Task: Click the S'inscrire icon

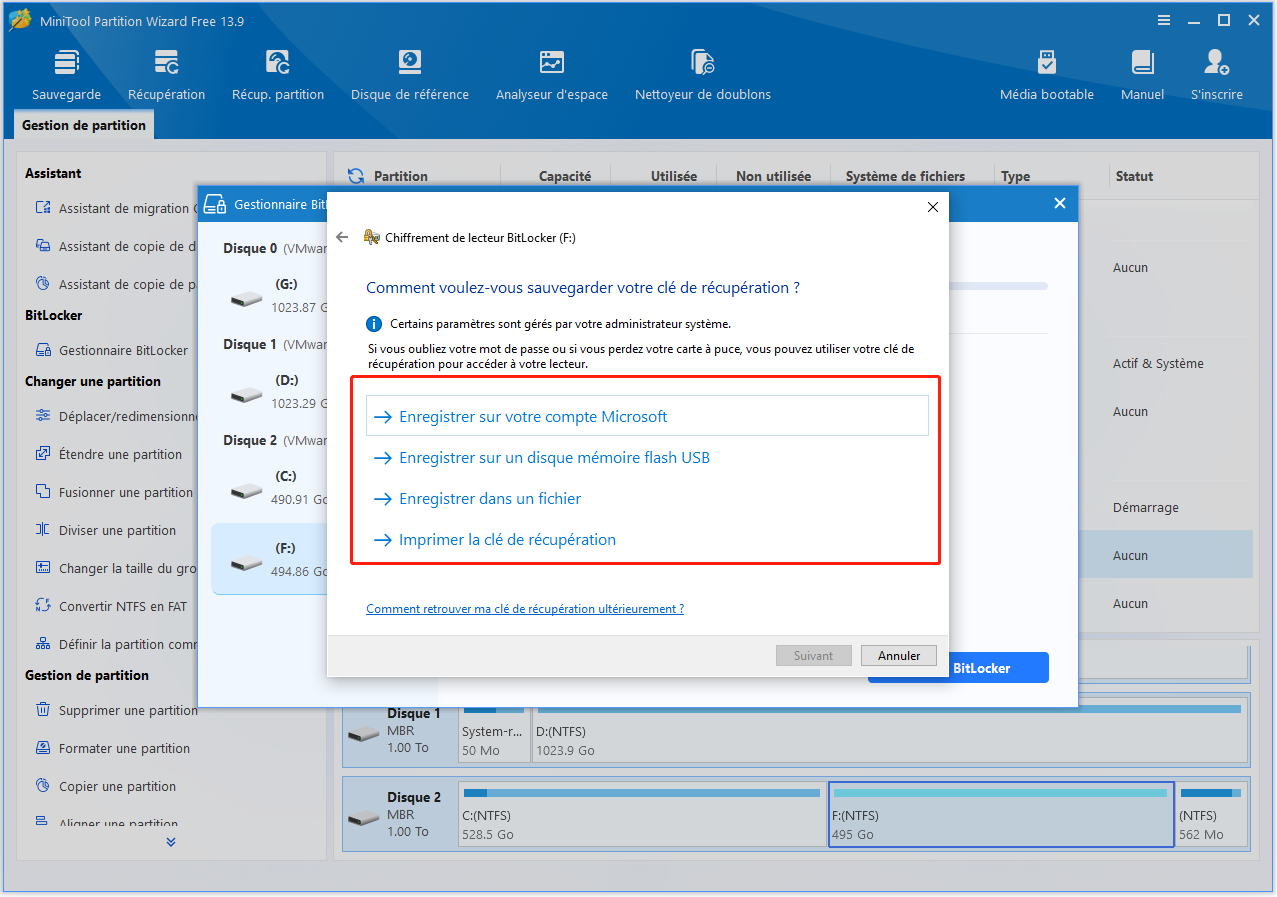Action: 1217,75
